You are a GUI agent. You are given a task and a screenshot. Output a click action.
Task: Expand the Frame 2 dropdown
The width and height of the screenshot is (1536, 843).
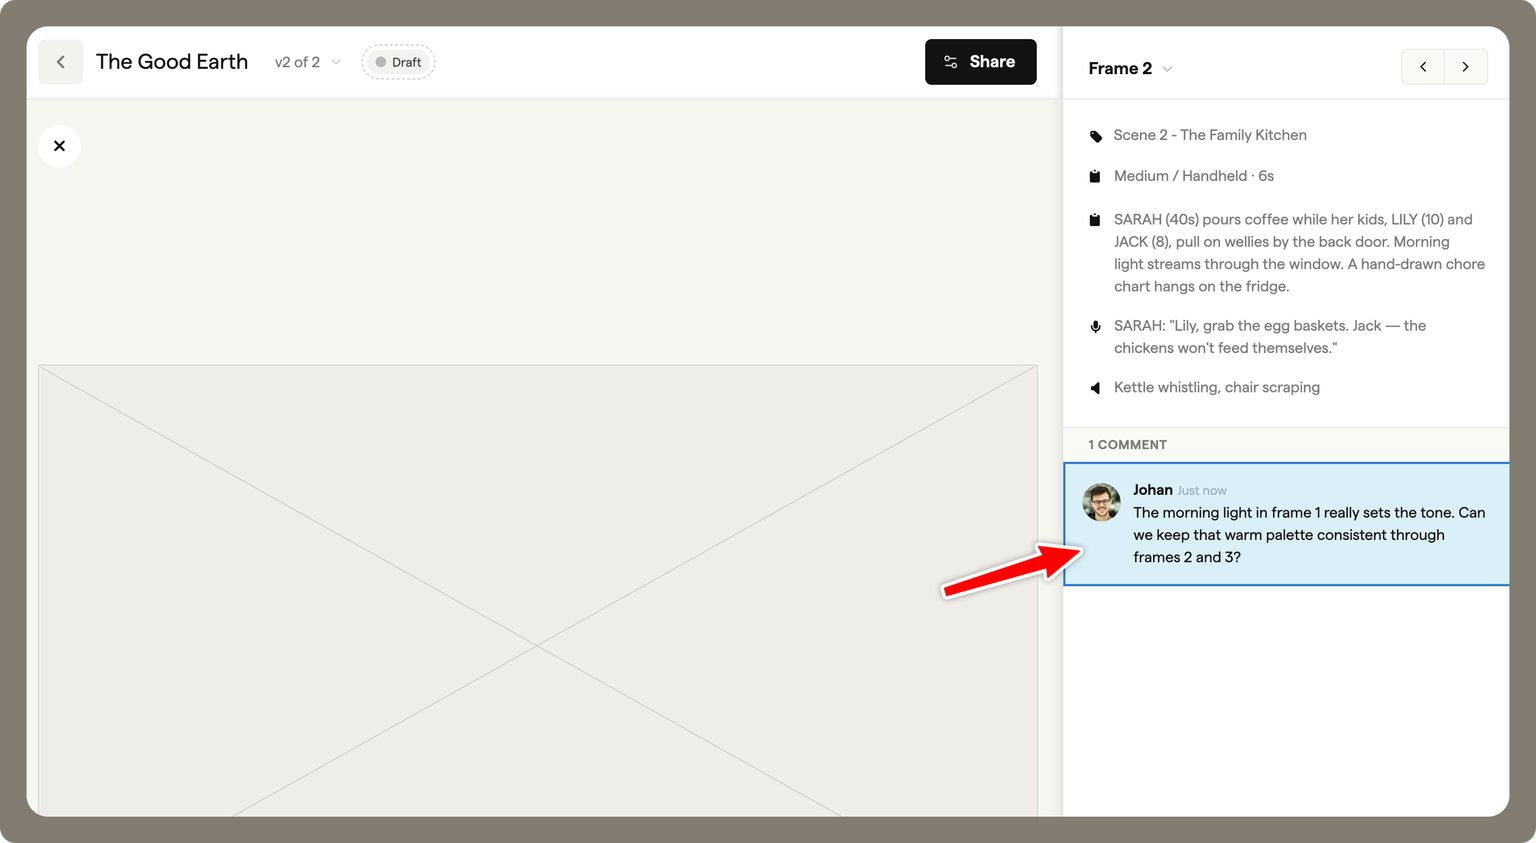tap(1130, 68)
